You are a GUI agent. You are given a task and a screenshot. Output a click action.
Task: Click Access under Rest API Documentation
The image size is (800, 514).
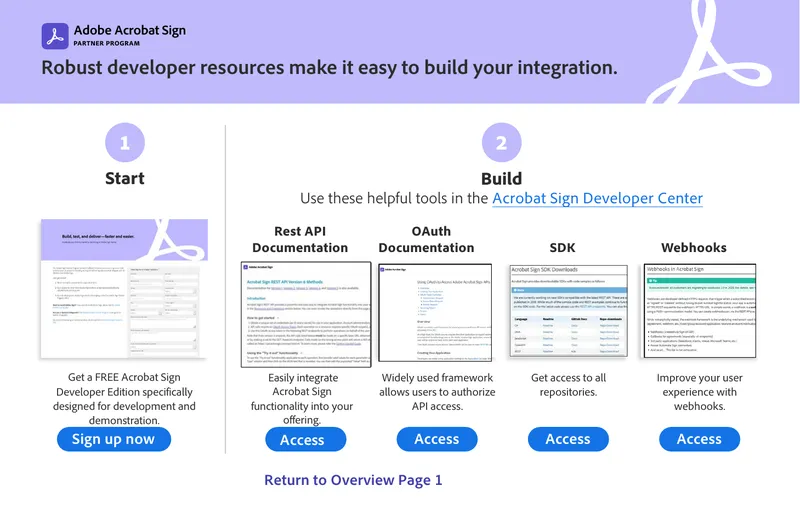306,439
